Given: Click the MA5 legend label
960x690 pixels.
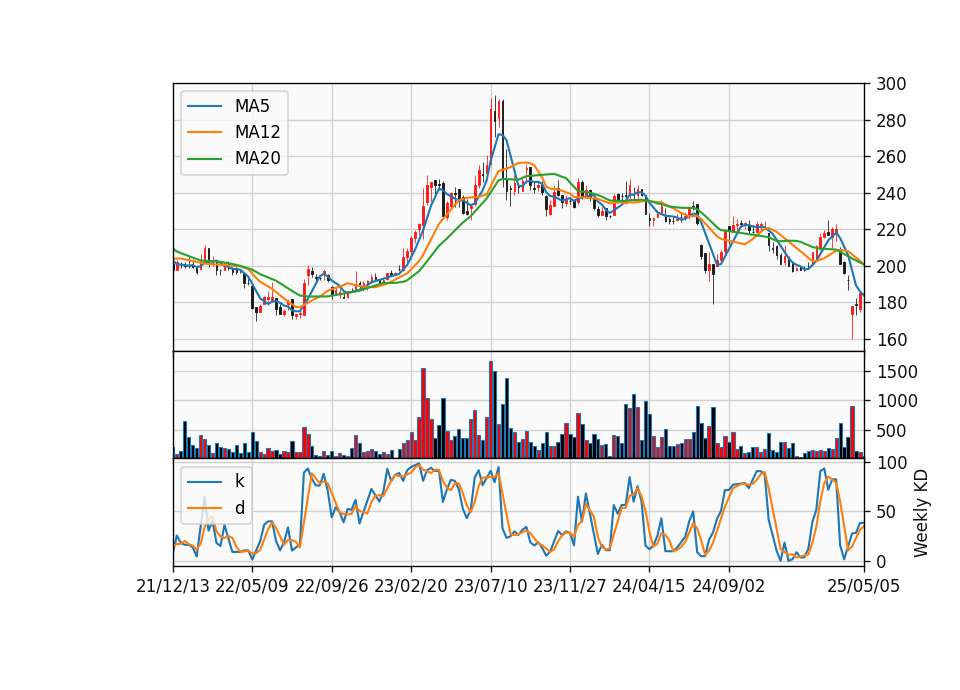Looking at the screenshot, I should coord(252,106).
